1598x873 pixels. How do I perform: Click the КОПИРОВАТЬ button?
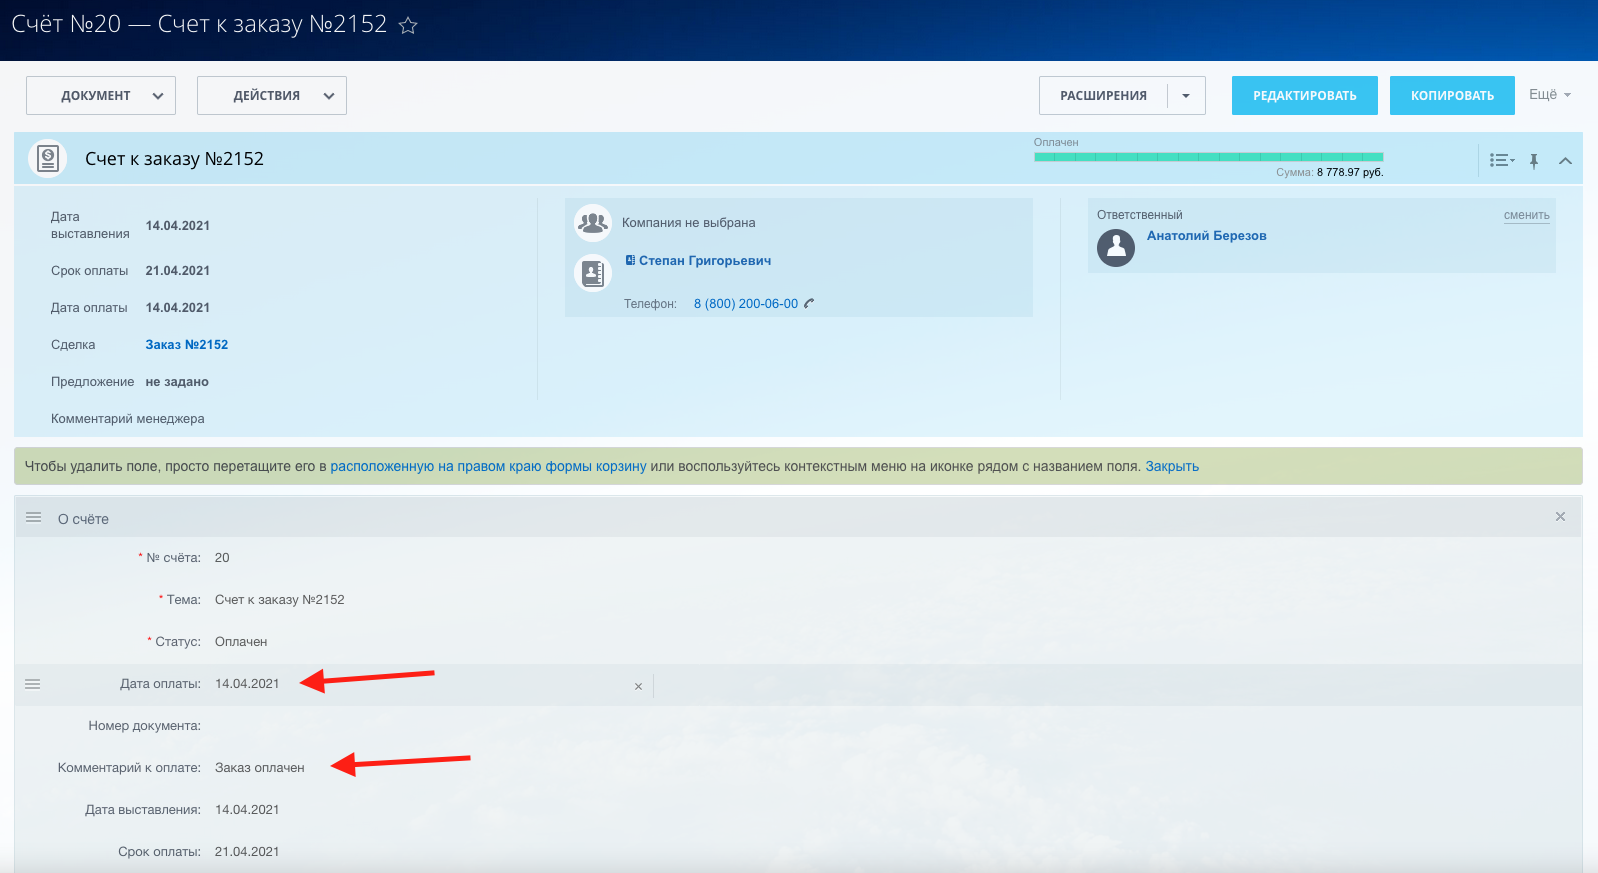1452,96
